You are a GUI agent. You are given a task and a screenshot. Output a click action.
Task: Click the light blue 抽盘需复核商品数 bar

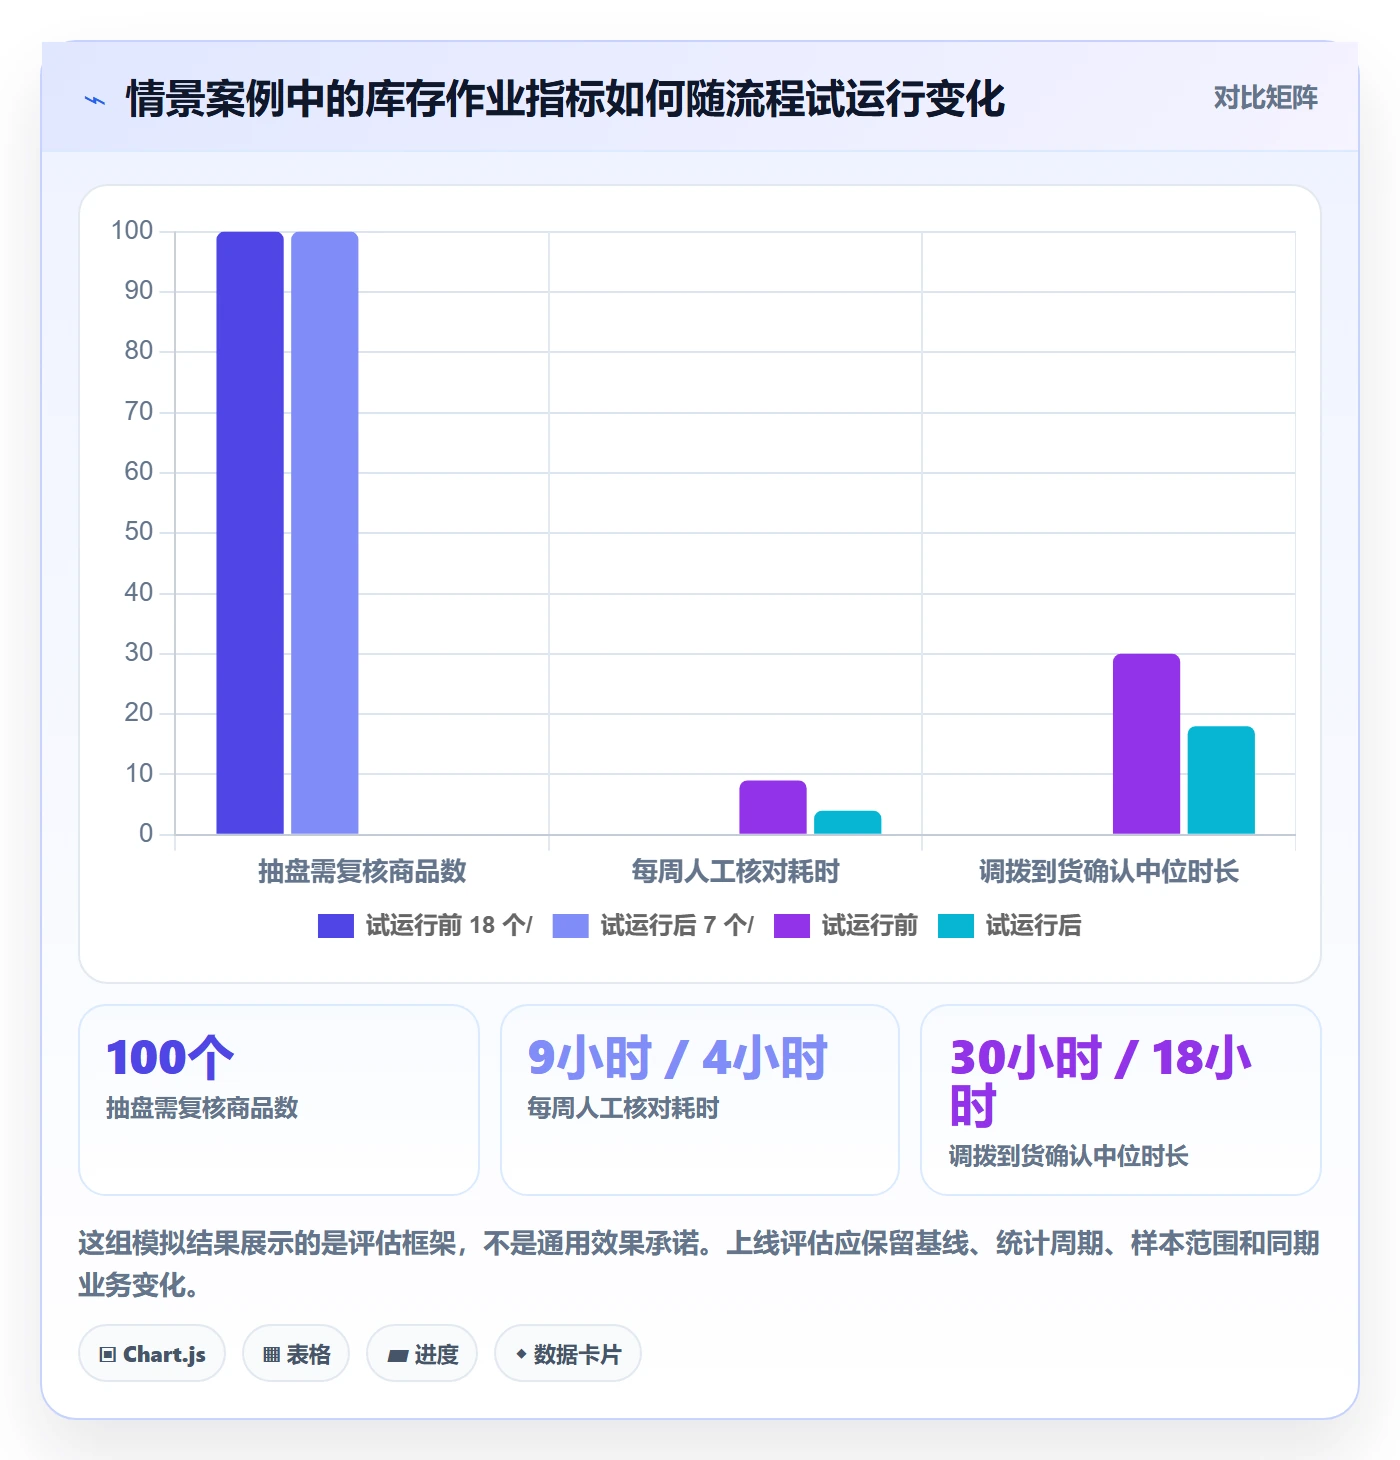tap(325, 533)
